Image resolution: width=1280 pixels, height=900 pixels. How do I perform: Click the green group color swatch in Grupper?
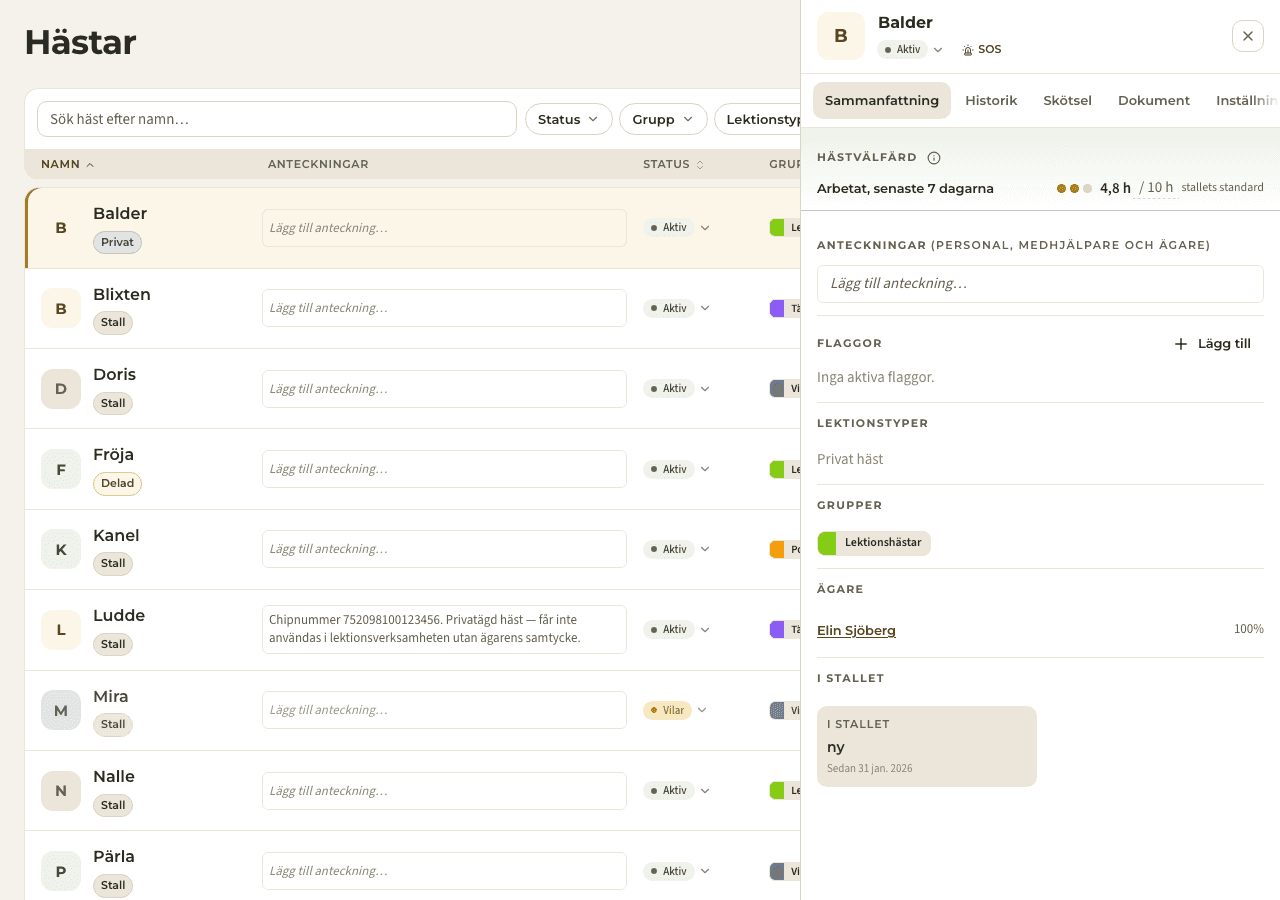[x=827, y=543]
